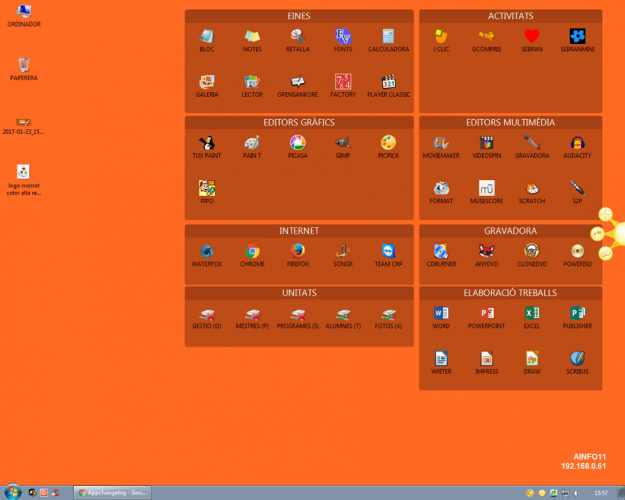Open the Gestió (O) network drive
625x500 pixels.
coord(206,315)
